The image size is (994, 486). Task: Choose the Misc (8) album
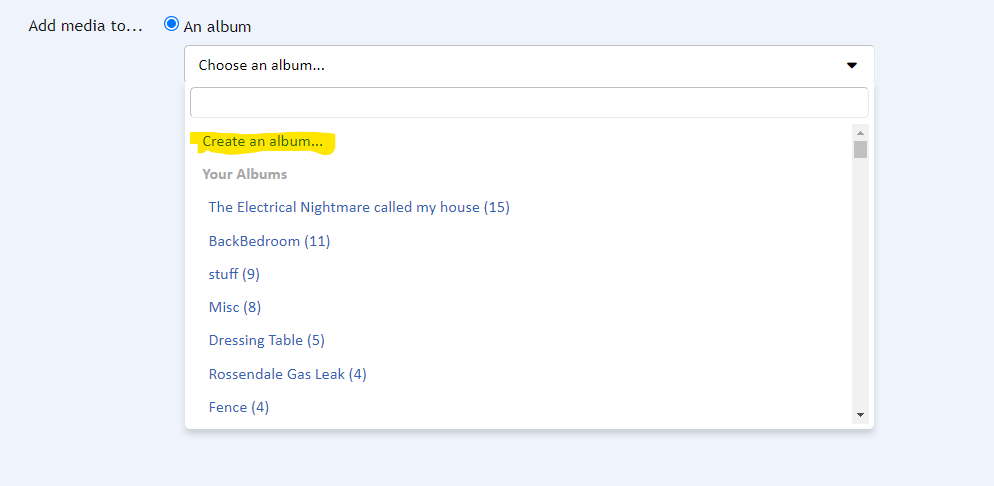click(235, 307)
